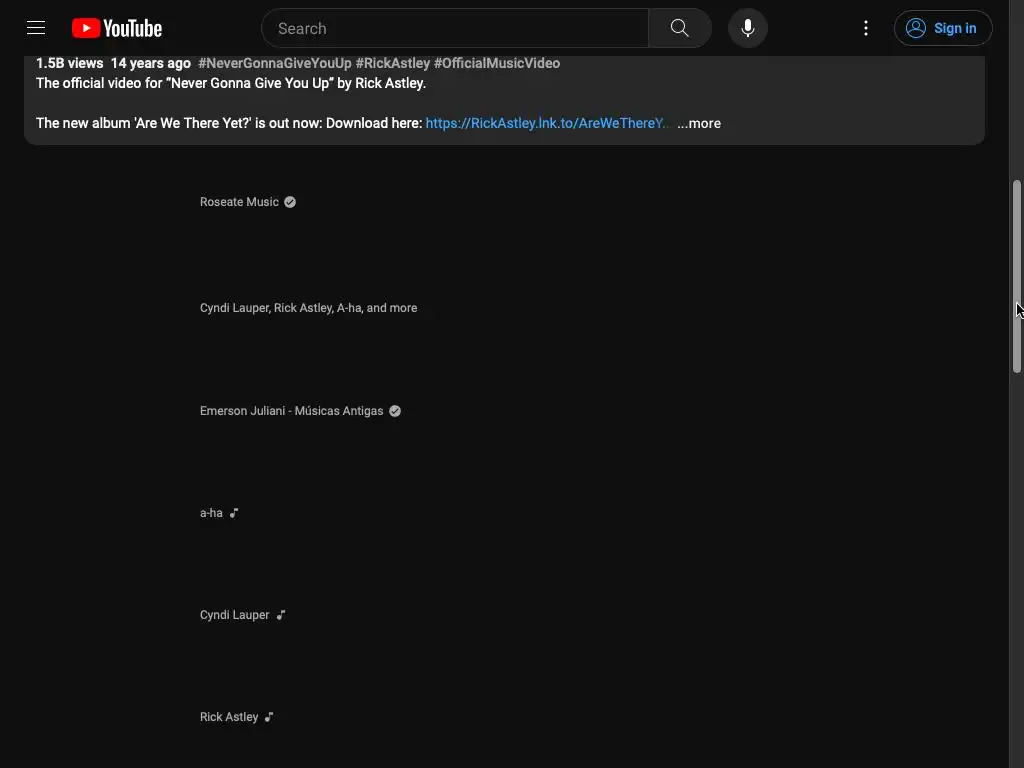Open a-ha artist channel name

211,513
